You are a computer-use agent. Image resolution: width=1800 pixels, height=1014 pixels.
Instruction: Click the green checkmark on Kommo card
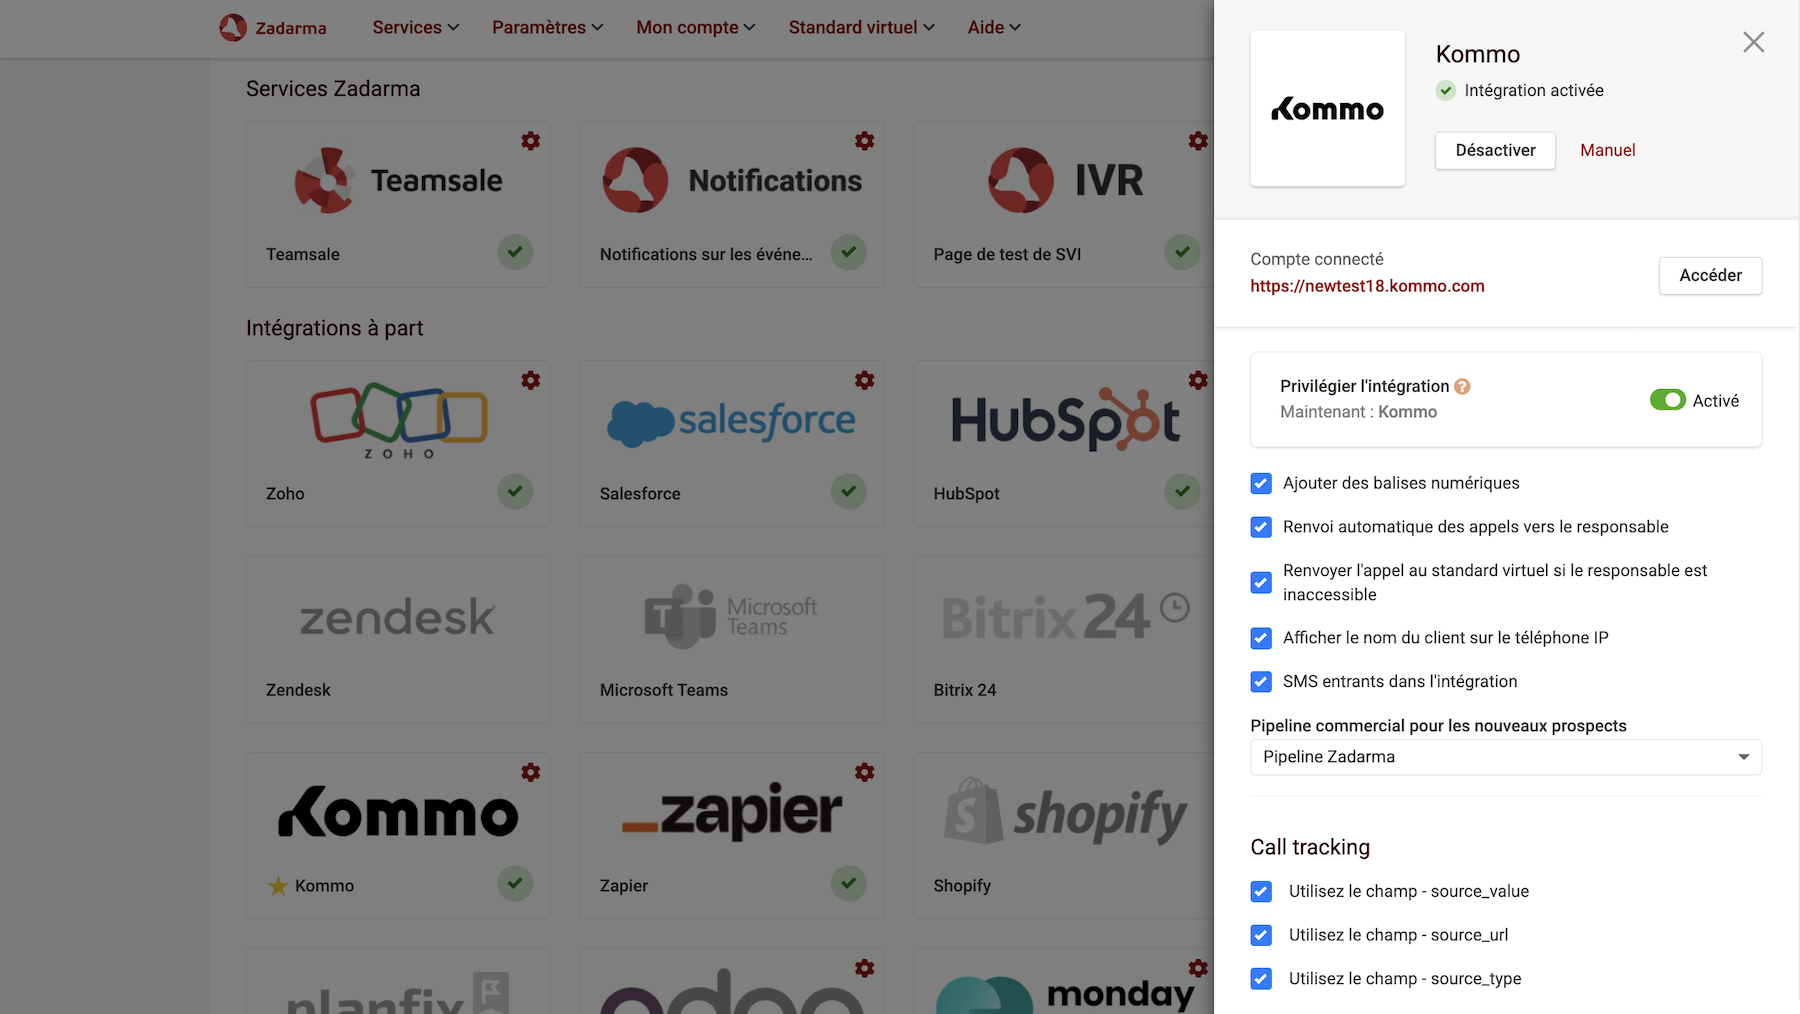(515, 883)
